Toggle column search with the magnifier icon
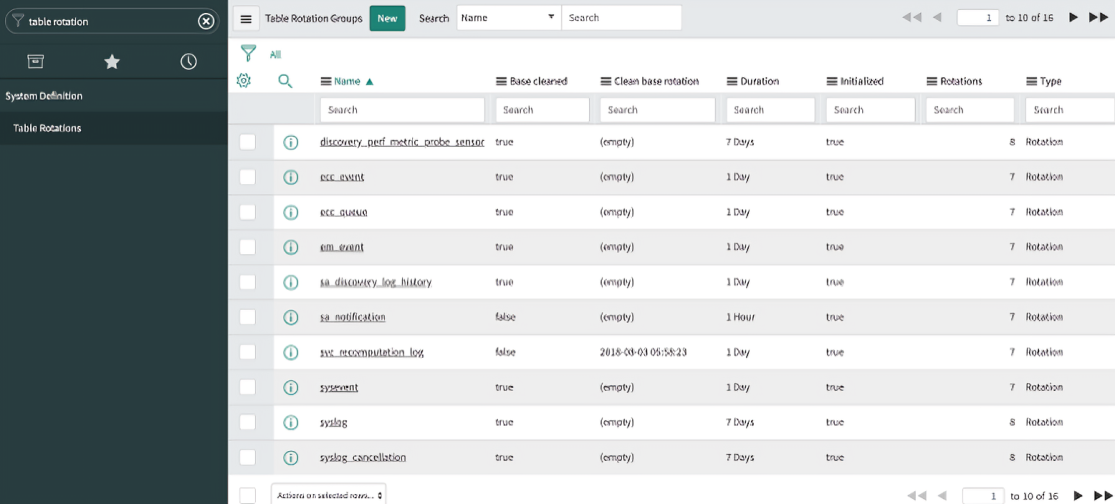1115x504 pixels. pos(285,81)
